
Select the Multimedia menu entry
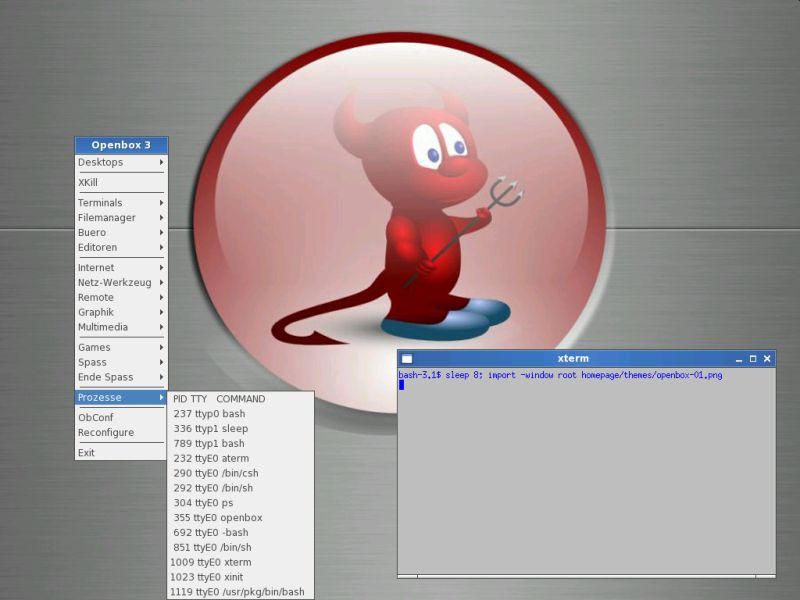[x=121, y=327]
